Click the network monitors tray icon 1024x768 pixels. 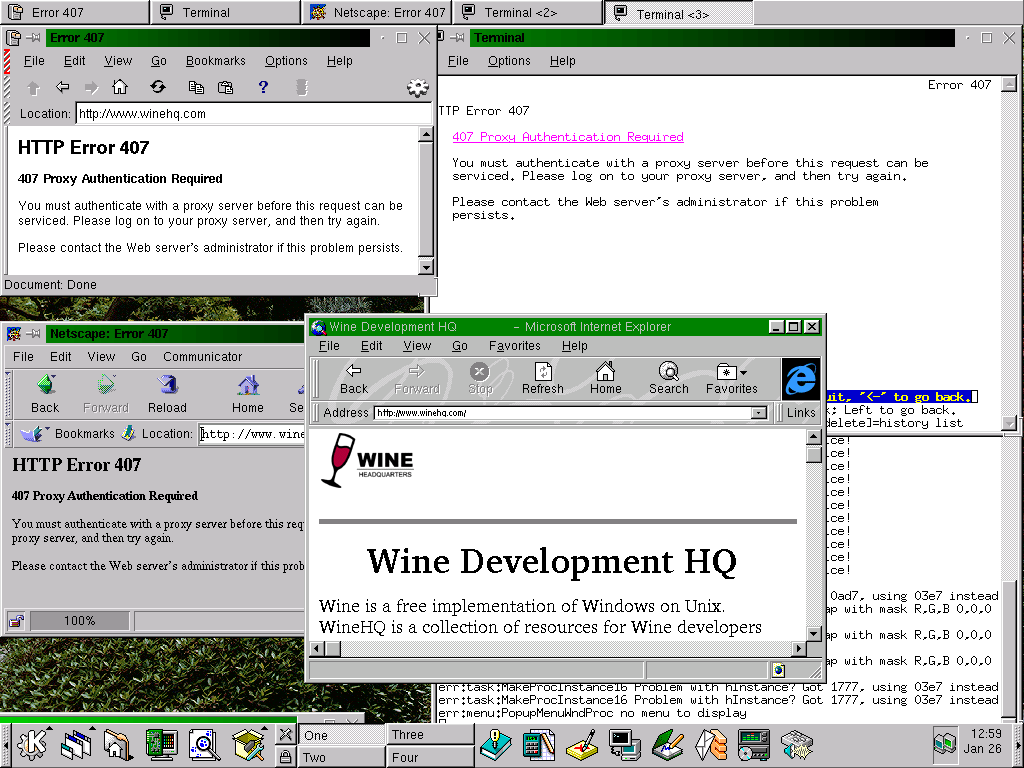tap(944, 744)
